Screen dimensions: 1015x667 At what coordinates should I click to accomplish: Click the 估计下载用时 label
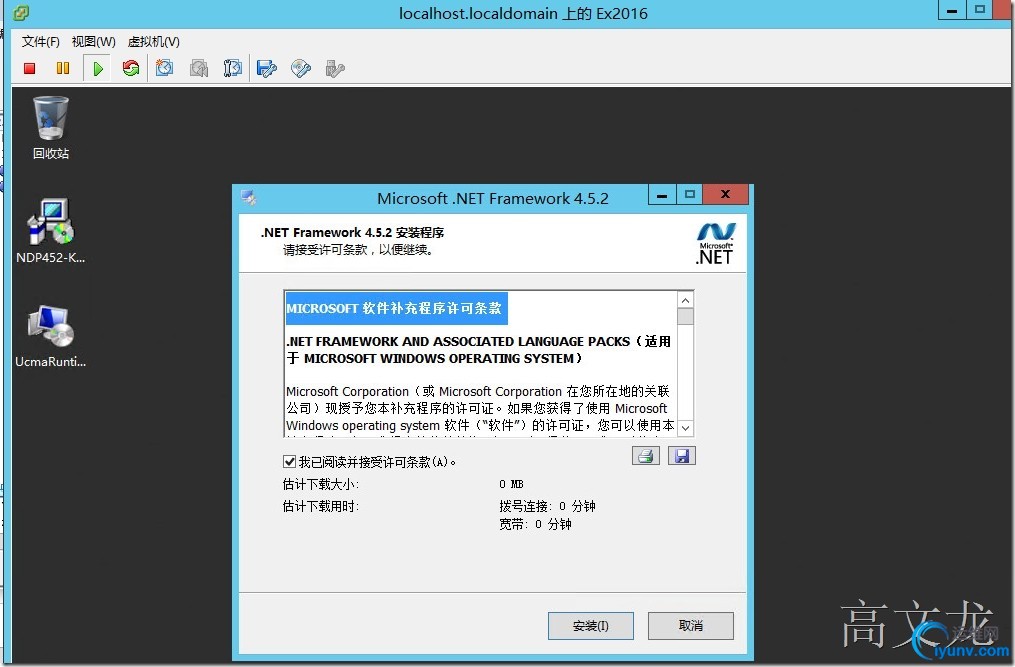(320, 506)
